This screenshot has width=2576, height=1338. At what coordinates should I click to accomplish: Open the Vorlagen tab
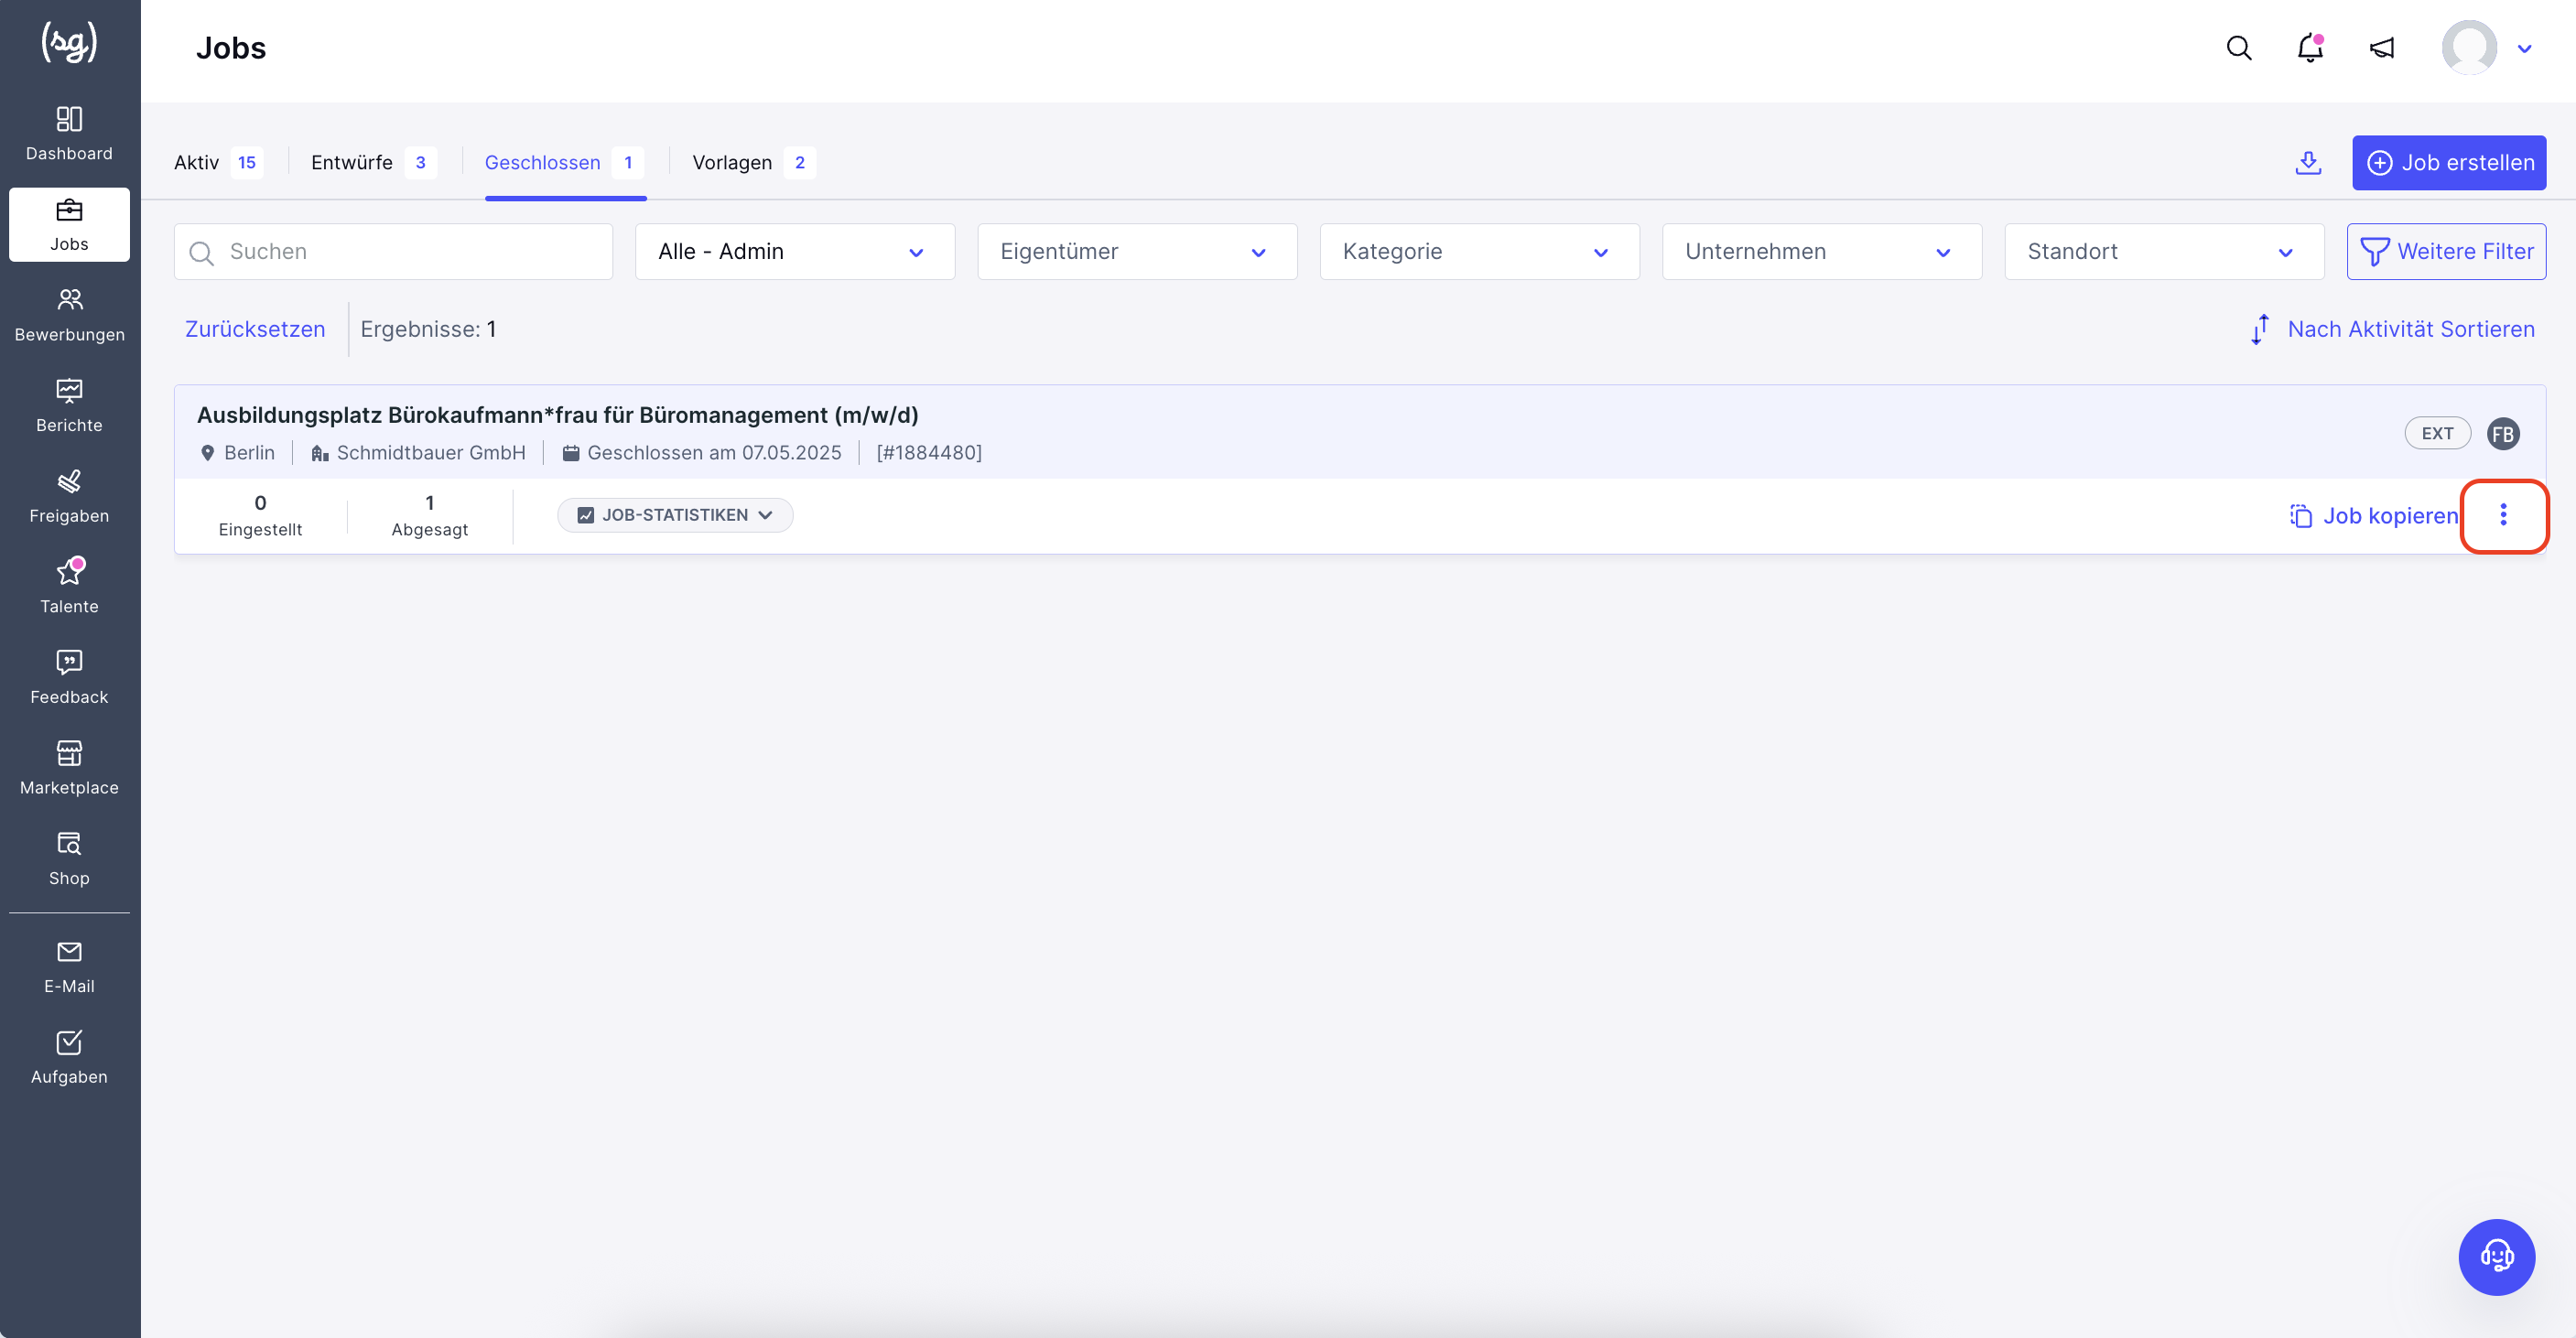pyautogui.click(x=754, y=163)
